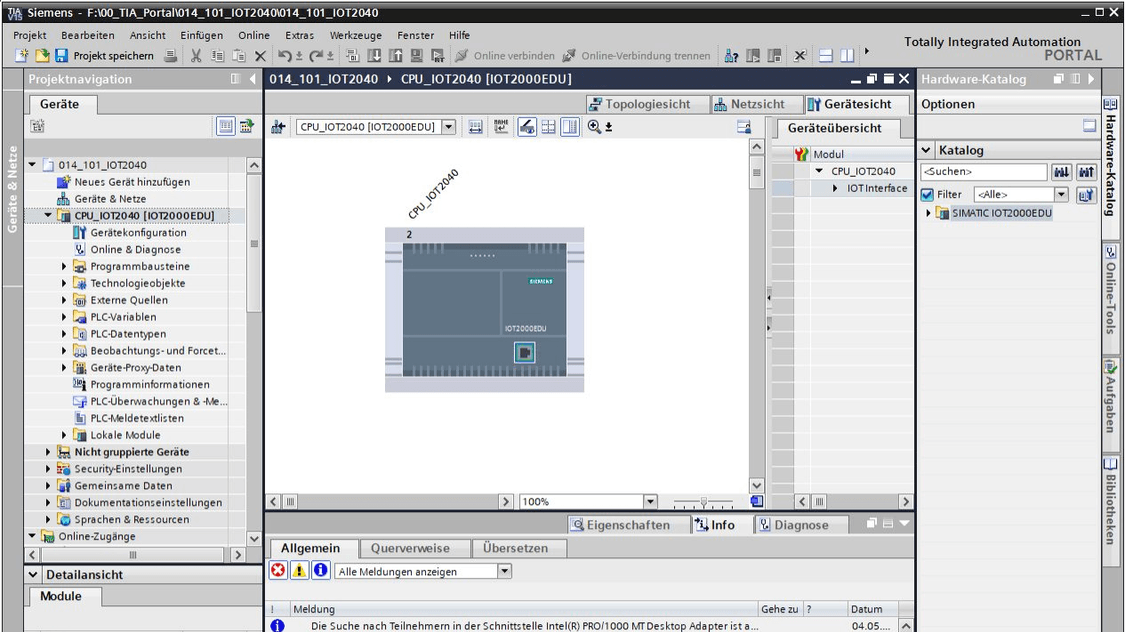Open the zoom percentage dropdown
This screenshot has height=632, width=1125.
pos(650,501)
